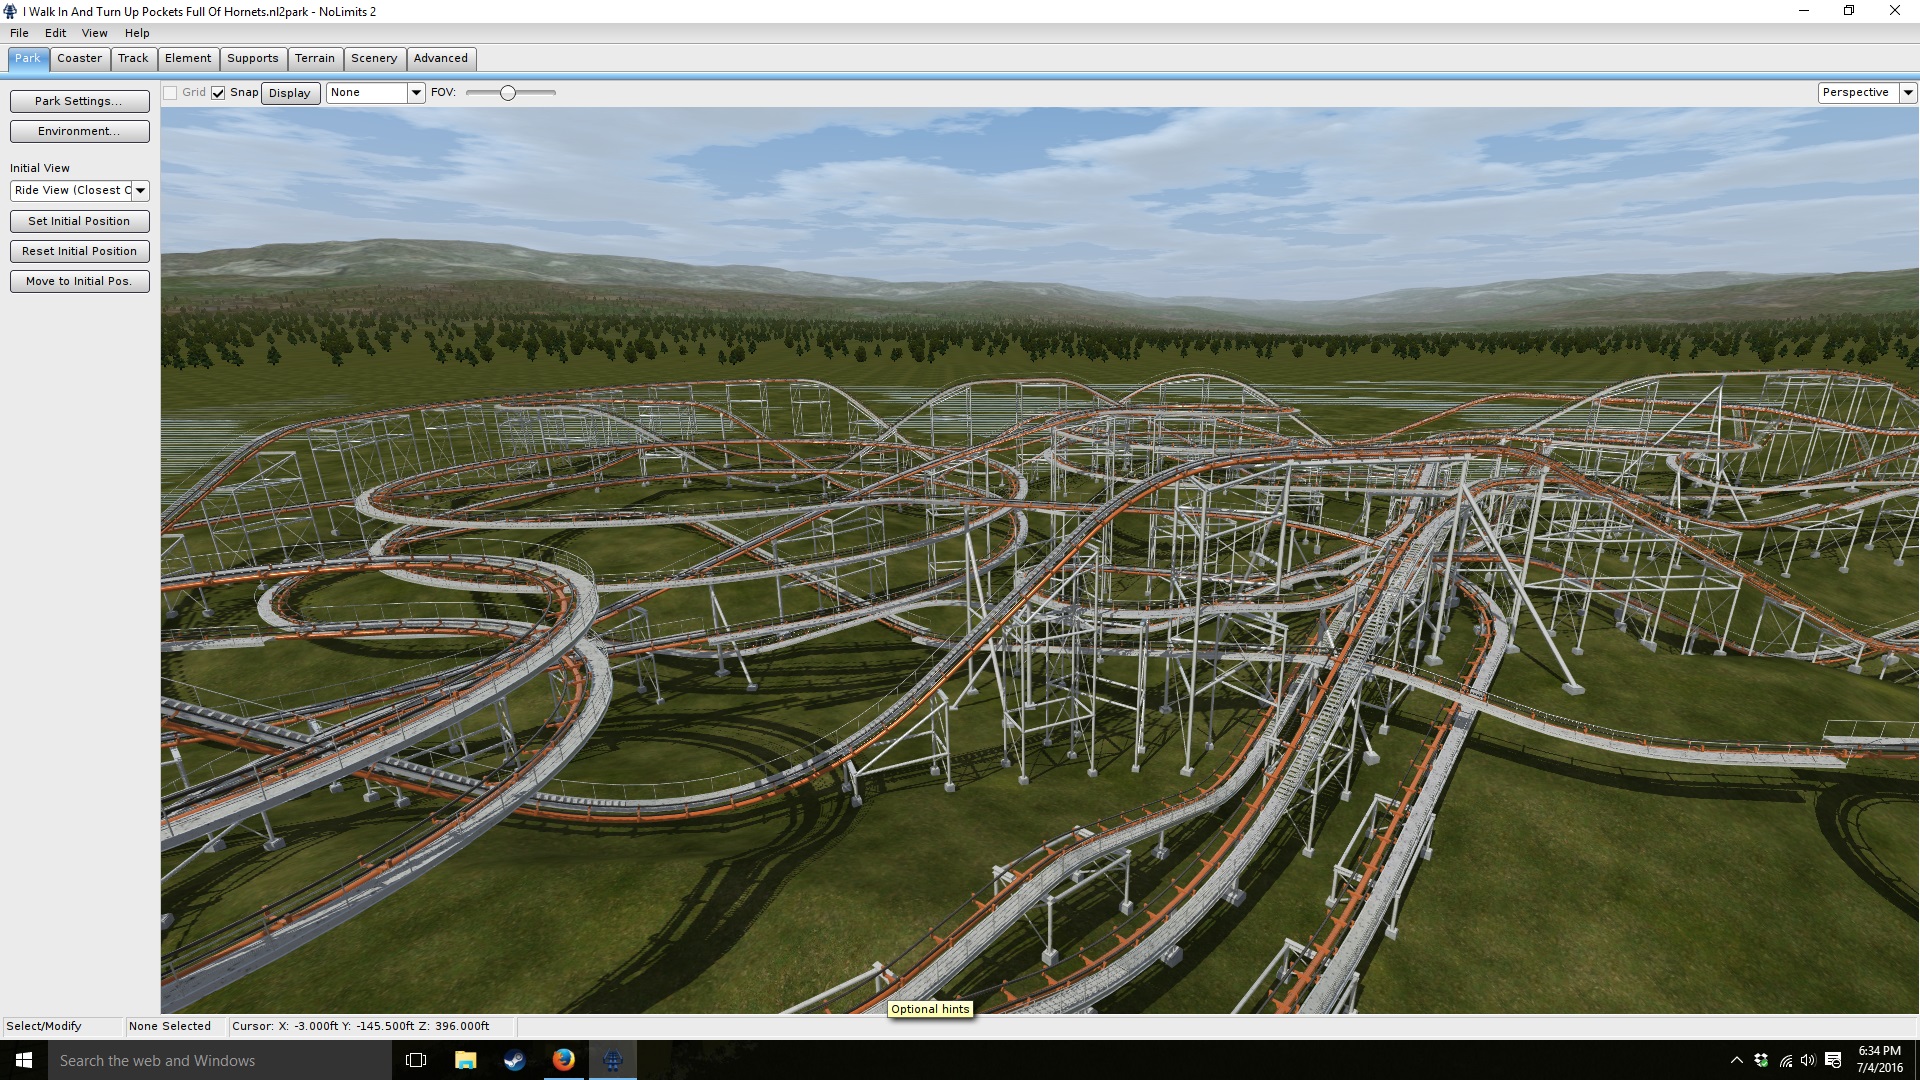Click the NoLimits 2 taskbar icon

pyautogui.click(x=613, y=1060)
